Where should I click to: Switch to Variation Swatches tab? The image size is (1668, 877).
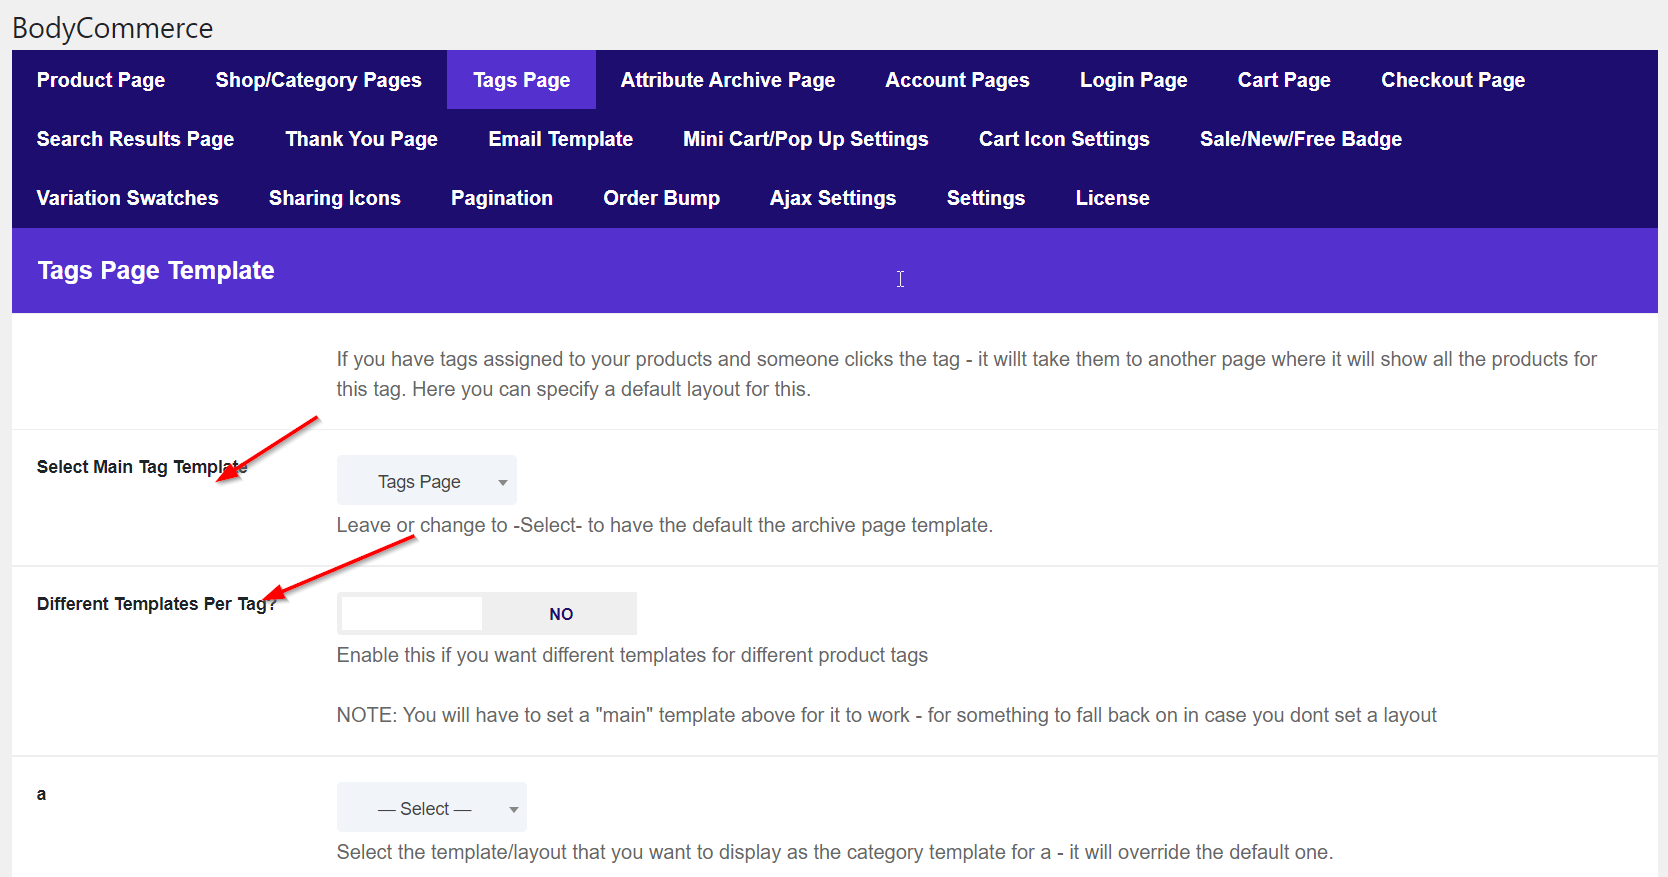coord(127,198)
